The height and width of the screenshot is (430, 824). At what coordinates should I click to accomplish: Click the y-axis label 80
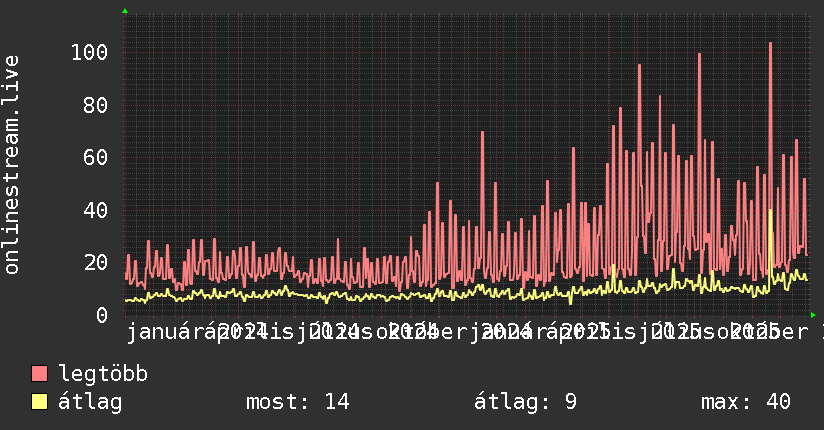[x=96, y=105]
